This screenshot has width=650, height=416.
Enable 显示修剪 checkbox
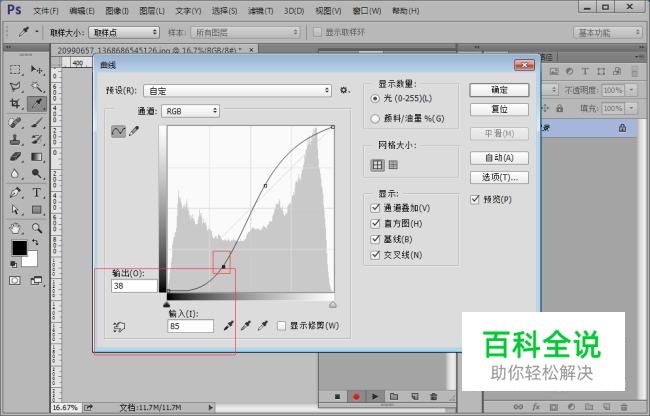281,326
